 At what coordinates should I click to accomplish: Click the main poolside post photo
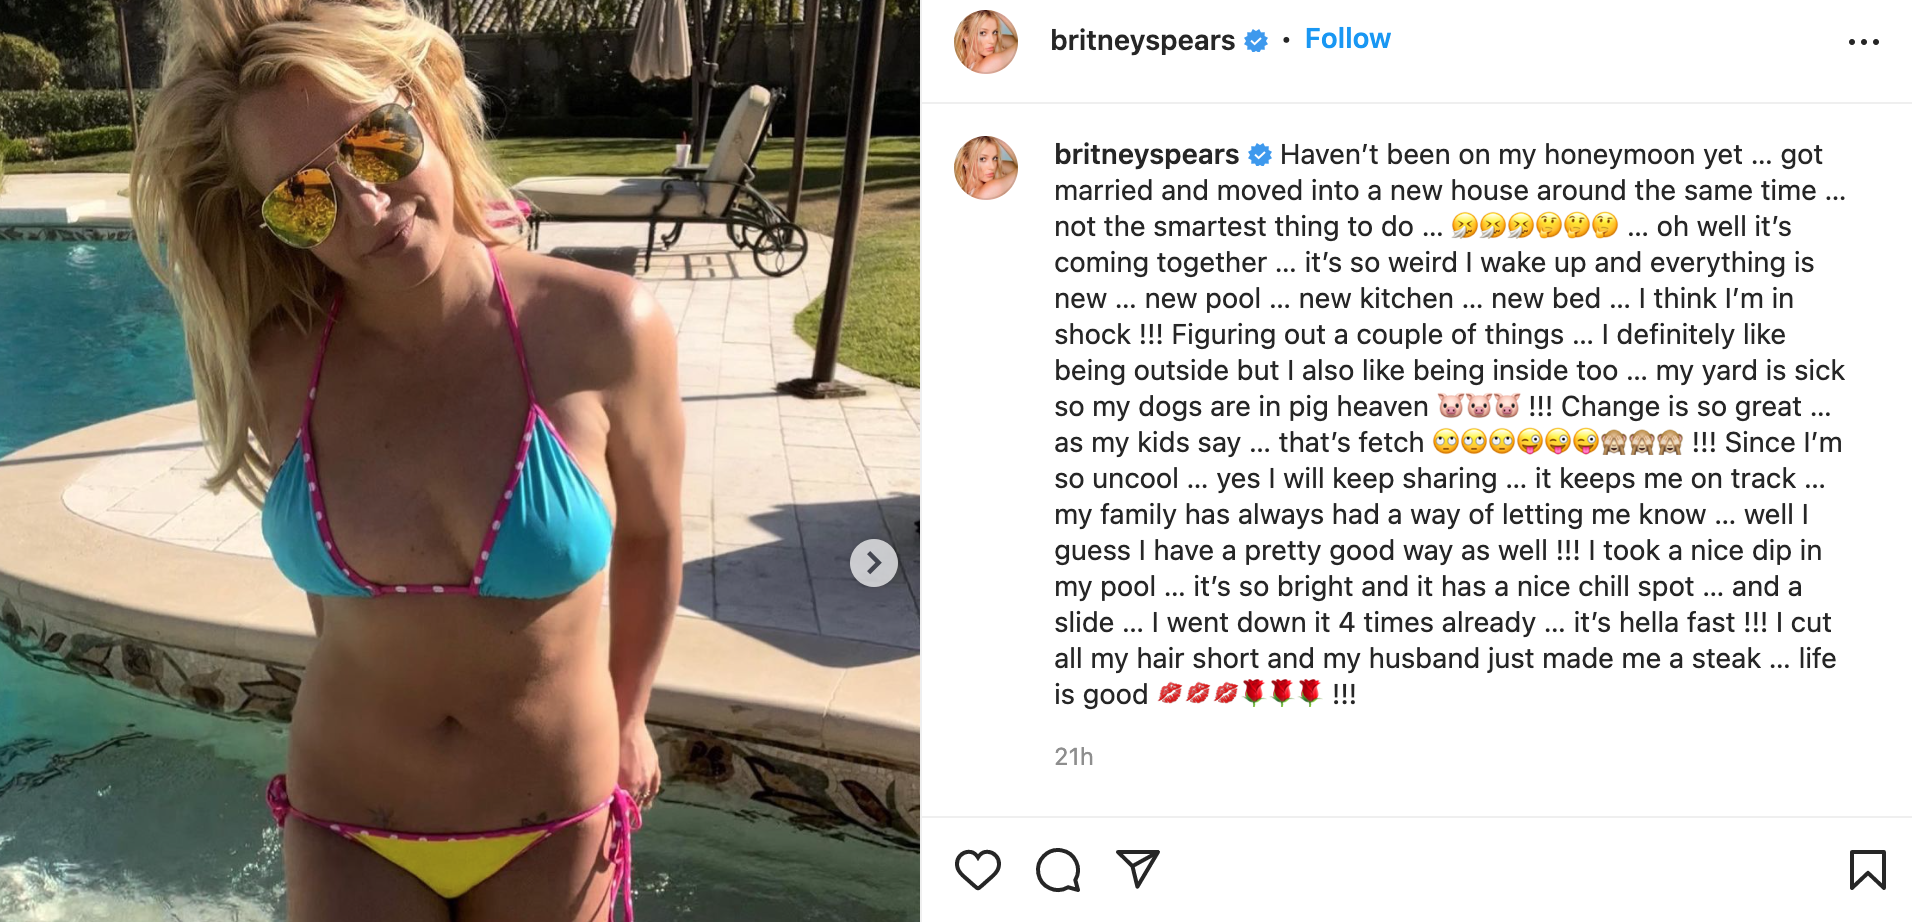pos(460,461)
